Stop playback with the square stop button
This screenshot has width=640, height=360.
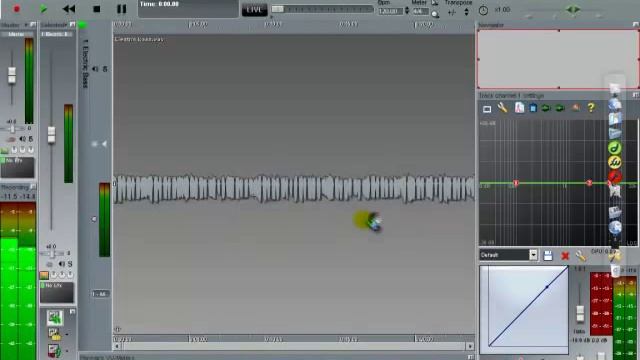click(96, 9)
